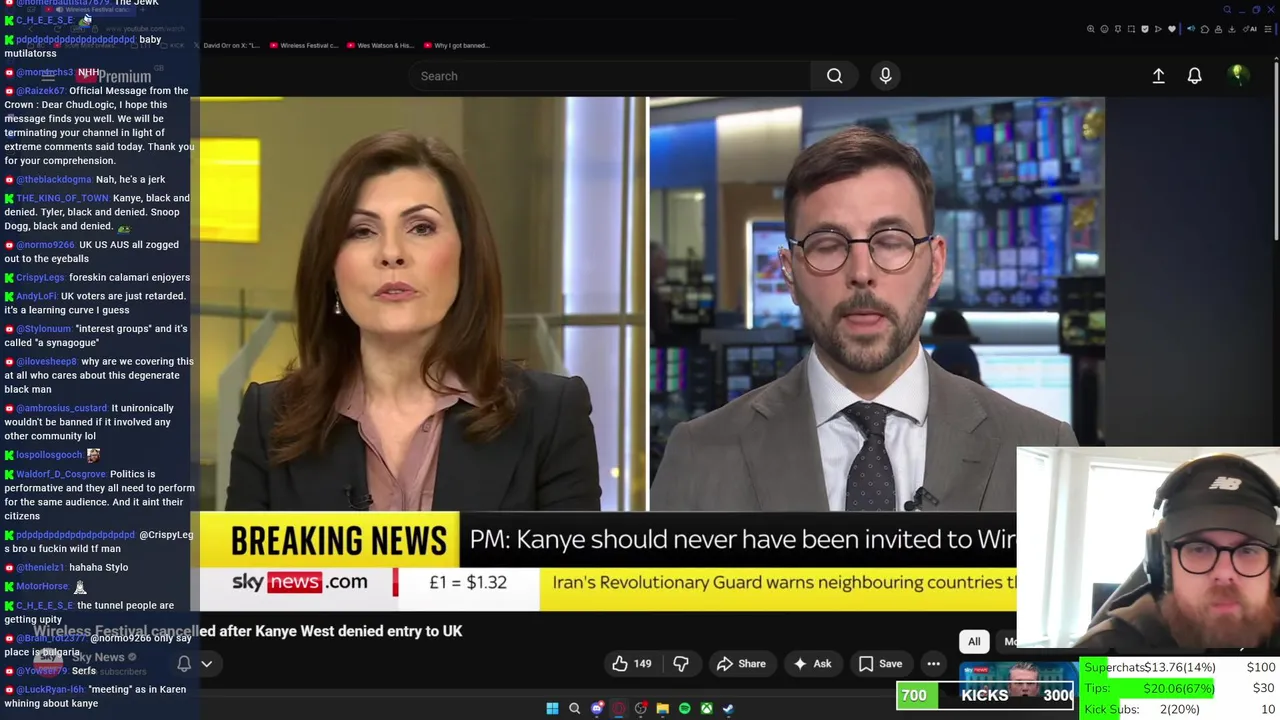Click the Waldorf_D_Cosgrove chat username
1280x720 pixels.
[x=61, y=474]
